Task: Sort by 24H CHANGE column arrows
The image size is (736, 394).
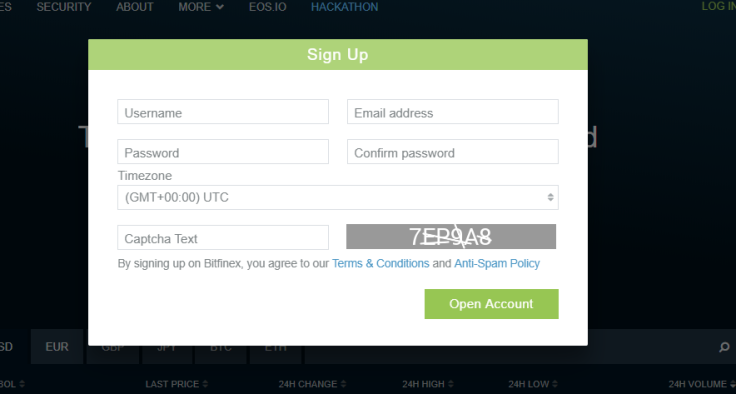Action: click(x=343, y=384)
